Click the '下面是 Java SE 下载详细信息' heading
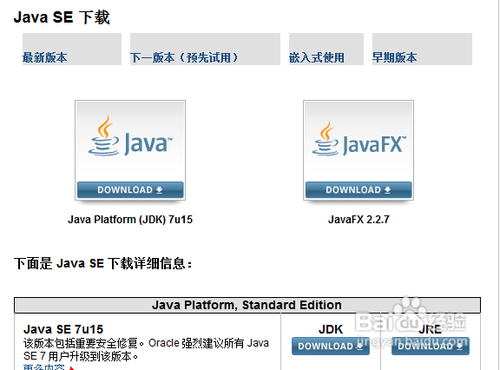 click(103, 263)
